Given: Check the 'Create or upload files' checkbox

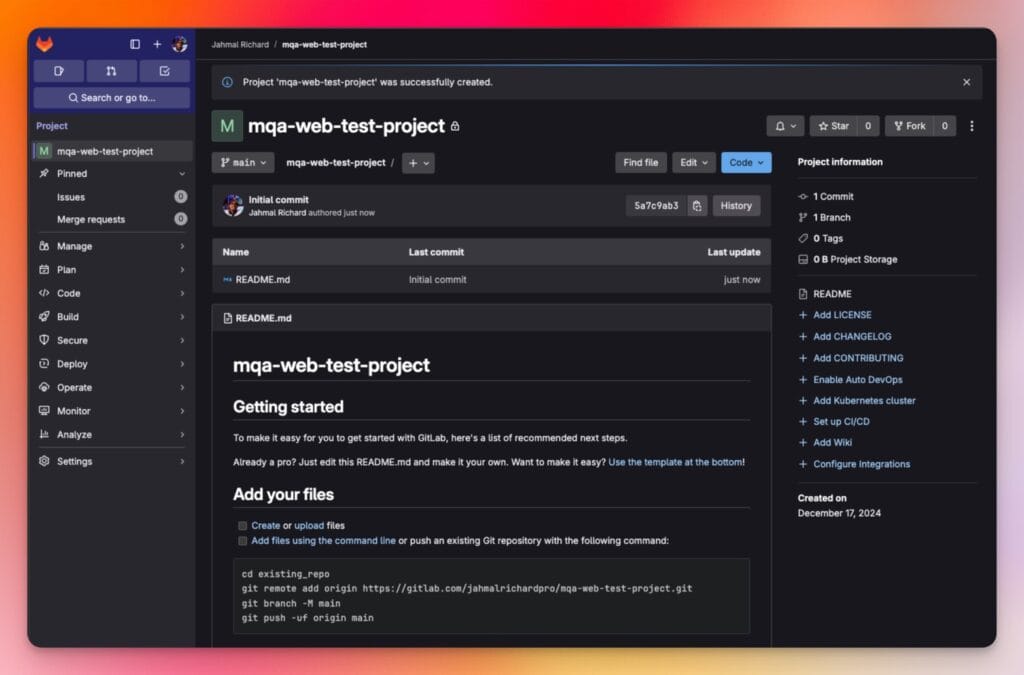Looking at the screenshot, I should pos(242,526).
